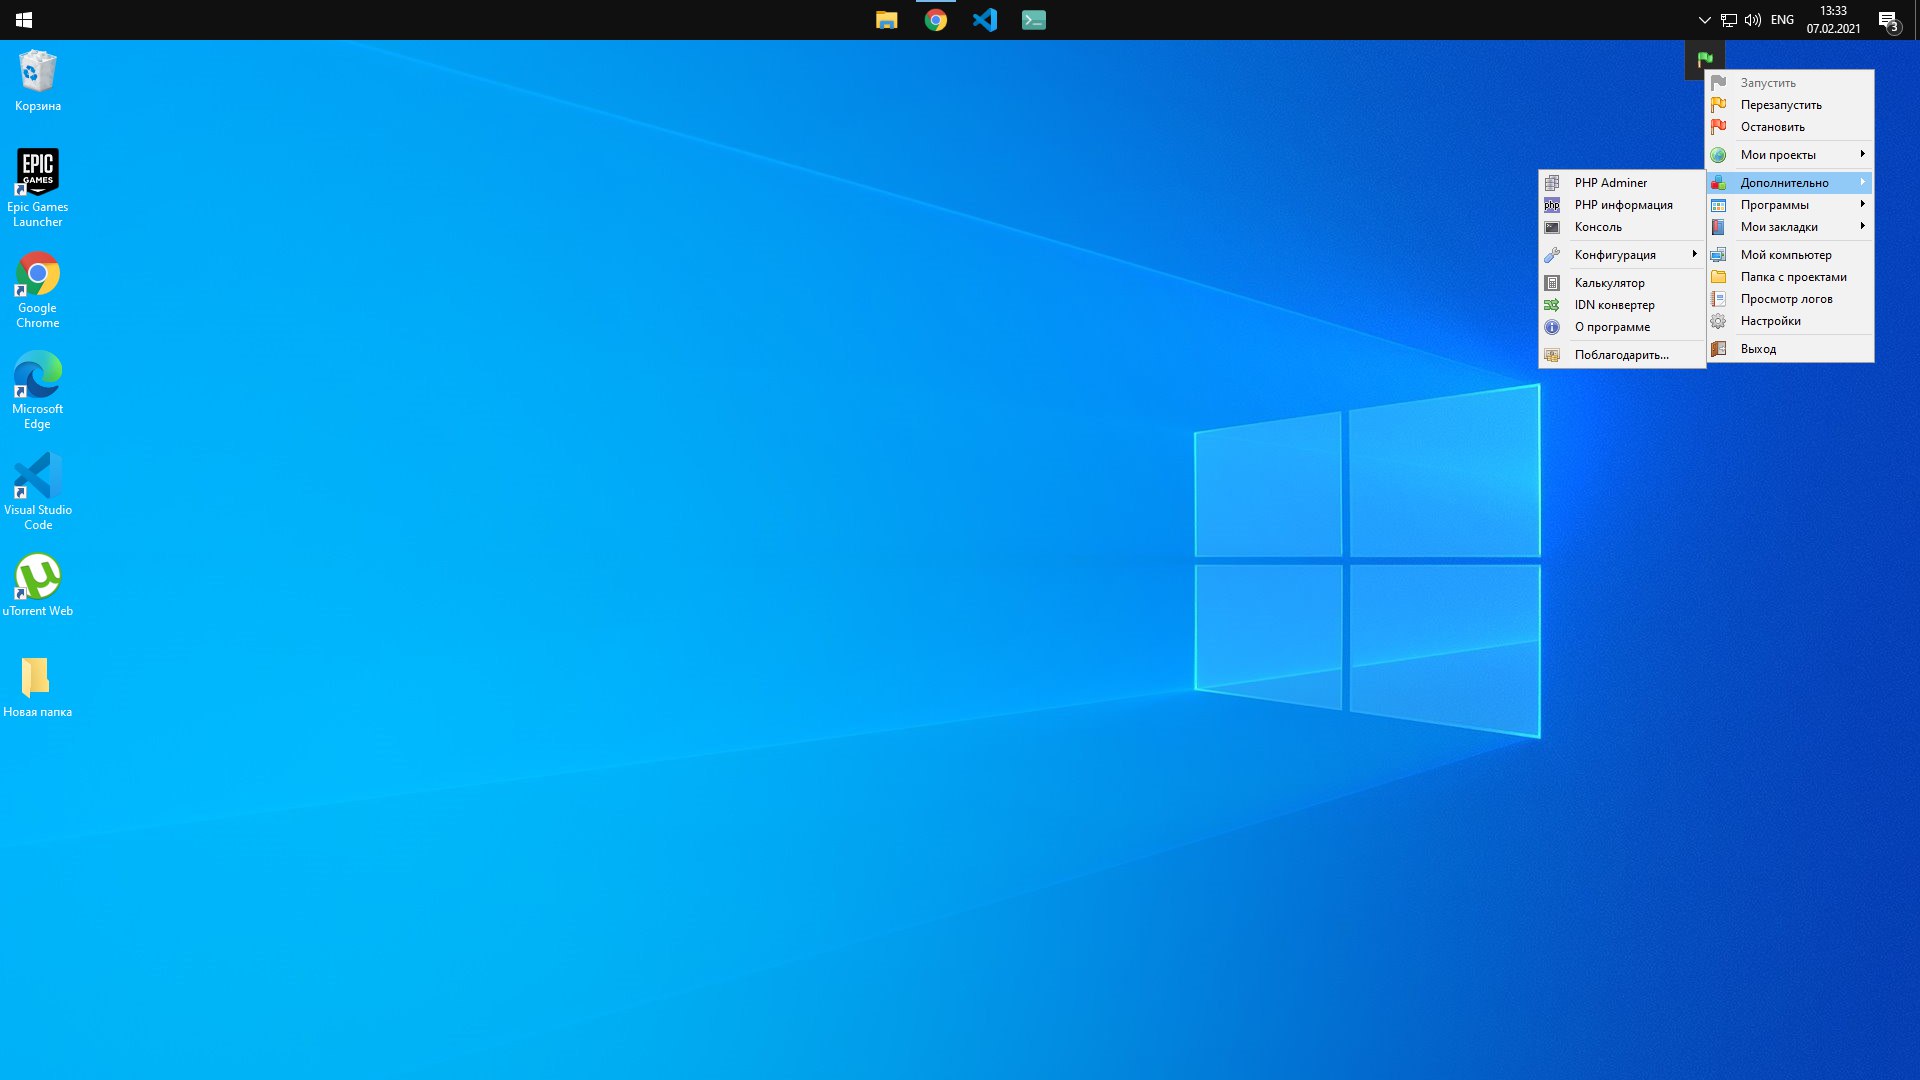The height and width of the screenshot is (1080, 1920).
Task: Open Visual Studio Code from taskbar
Action: pos(985,20)
